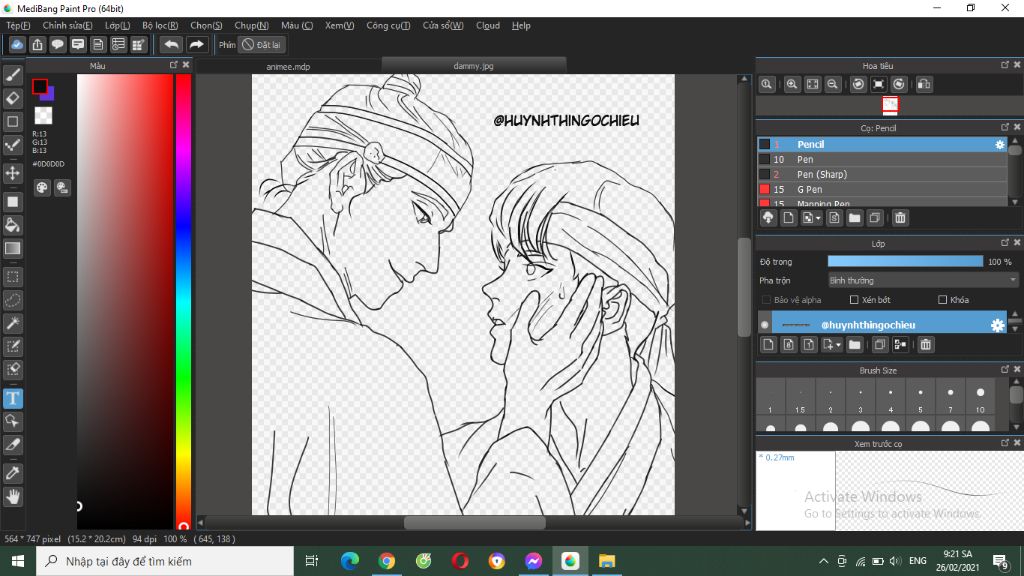This screenshot has width=1024, height=576.
Task: Tick the Khóa lock checkbox
Action: [942, 300]
